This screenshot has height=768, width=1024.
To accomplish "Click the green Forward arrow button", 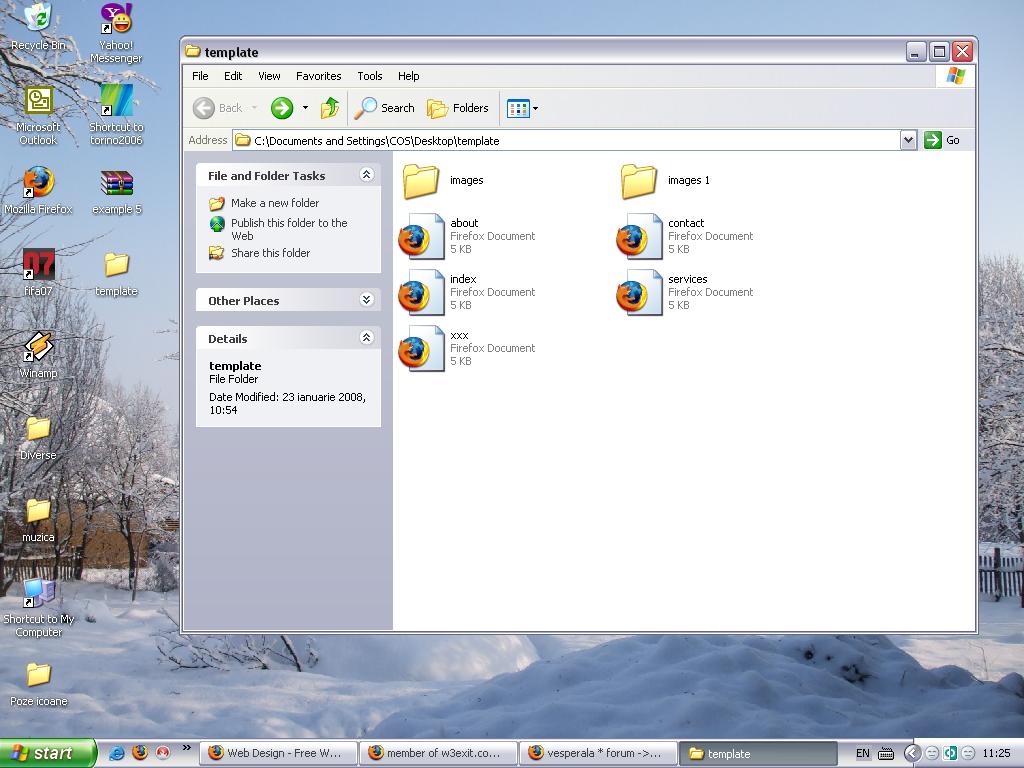I will point(282,108).
